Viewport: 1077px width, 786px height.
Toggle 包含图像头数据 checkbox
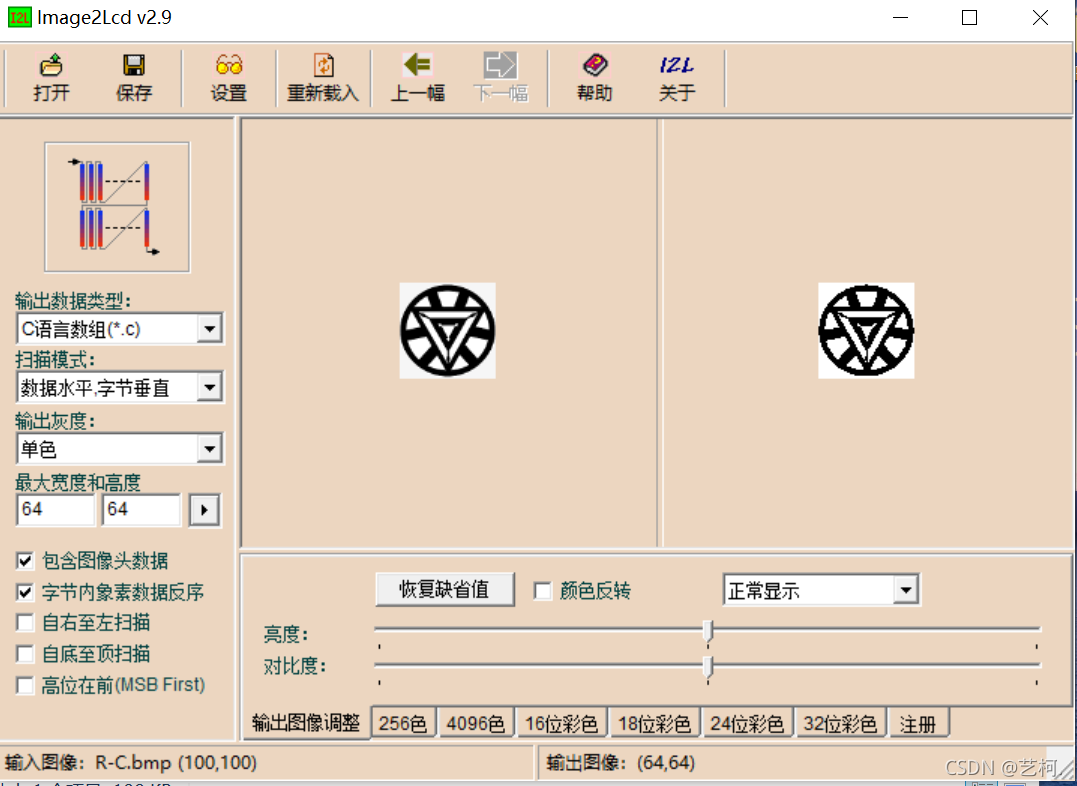point(25,561)
